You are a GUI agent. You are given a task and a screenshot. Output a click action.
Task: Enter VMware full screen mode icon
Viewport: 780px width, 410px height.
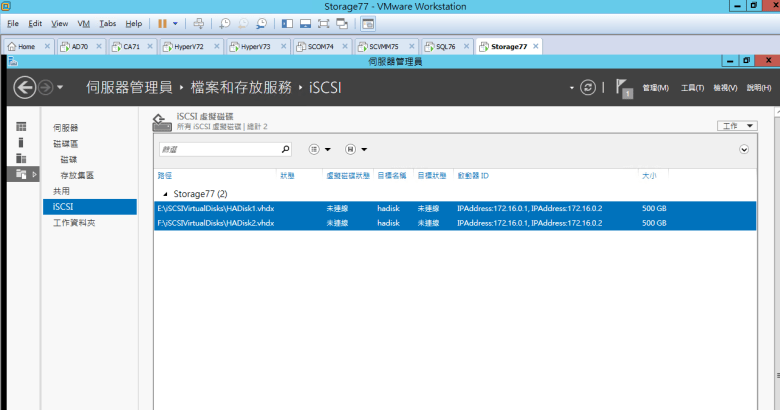pos(325,23)
